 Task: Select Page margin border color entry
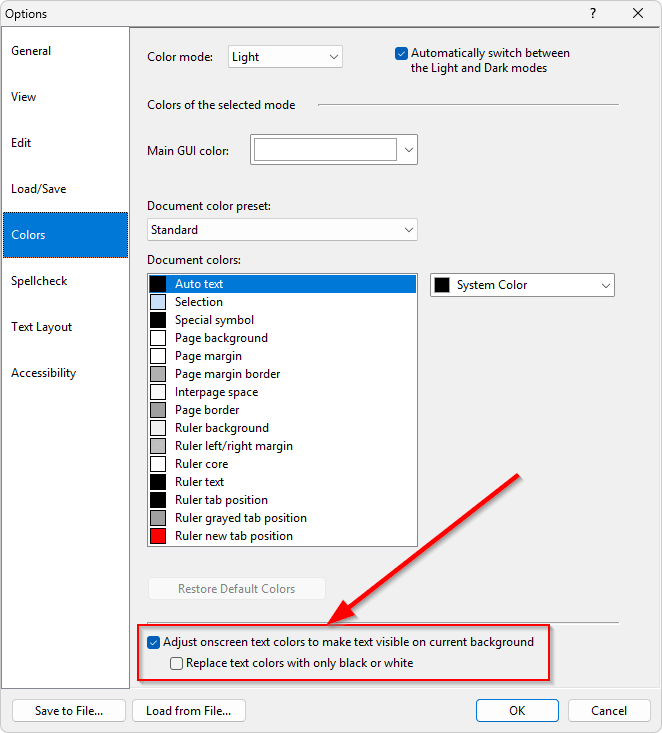coord(282,374)
